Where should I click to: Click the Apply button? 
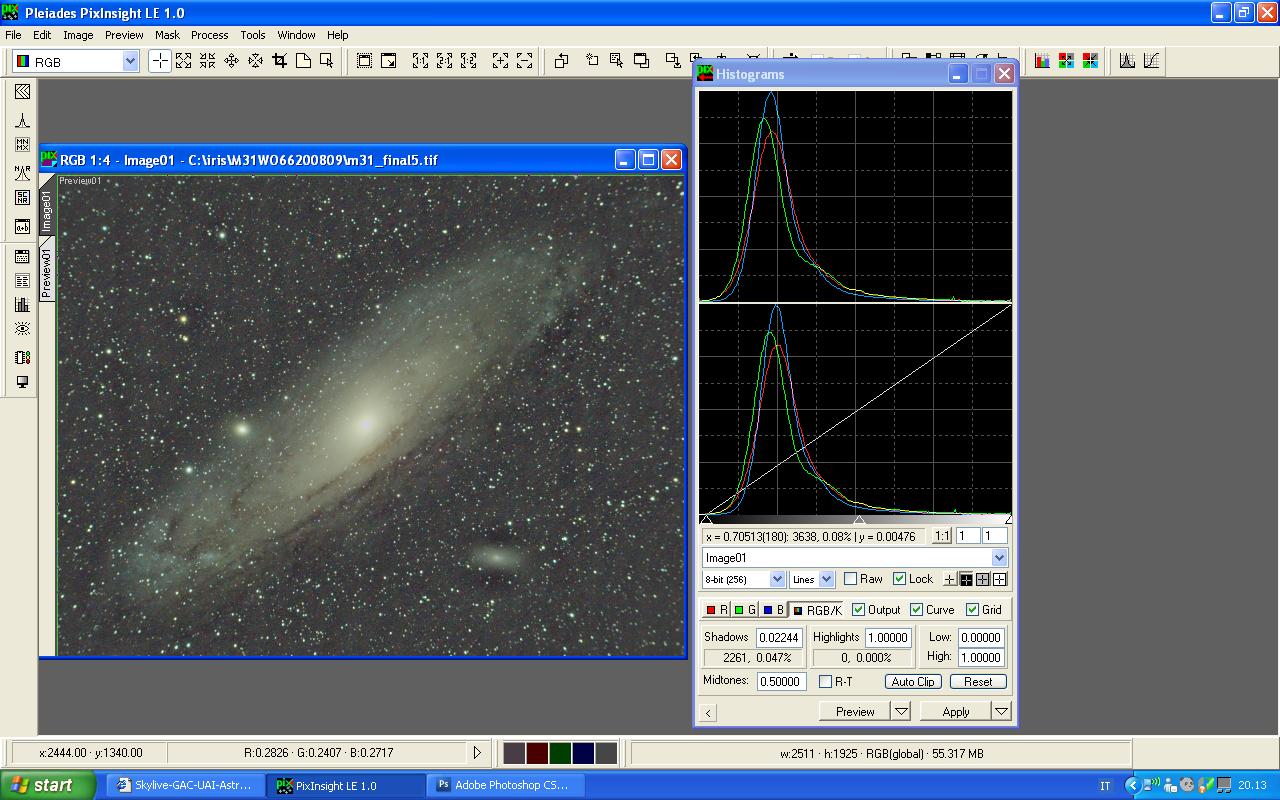point(956,711)
